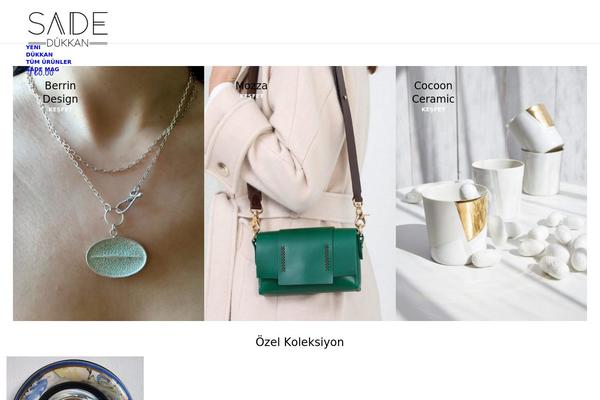Click the Berrin Design title
The height and width of the screenshot is (400, 600).
coord(60,92)
